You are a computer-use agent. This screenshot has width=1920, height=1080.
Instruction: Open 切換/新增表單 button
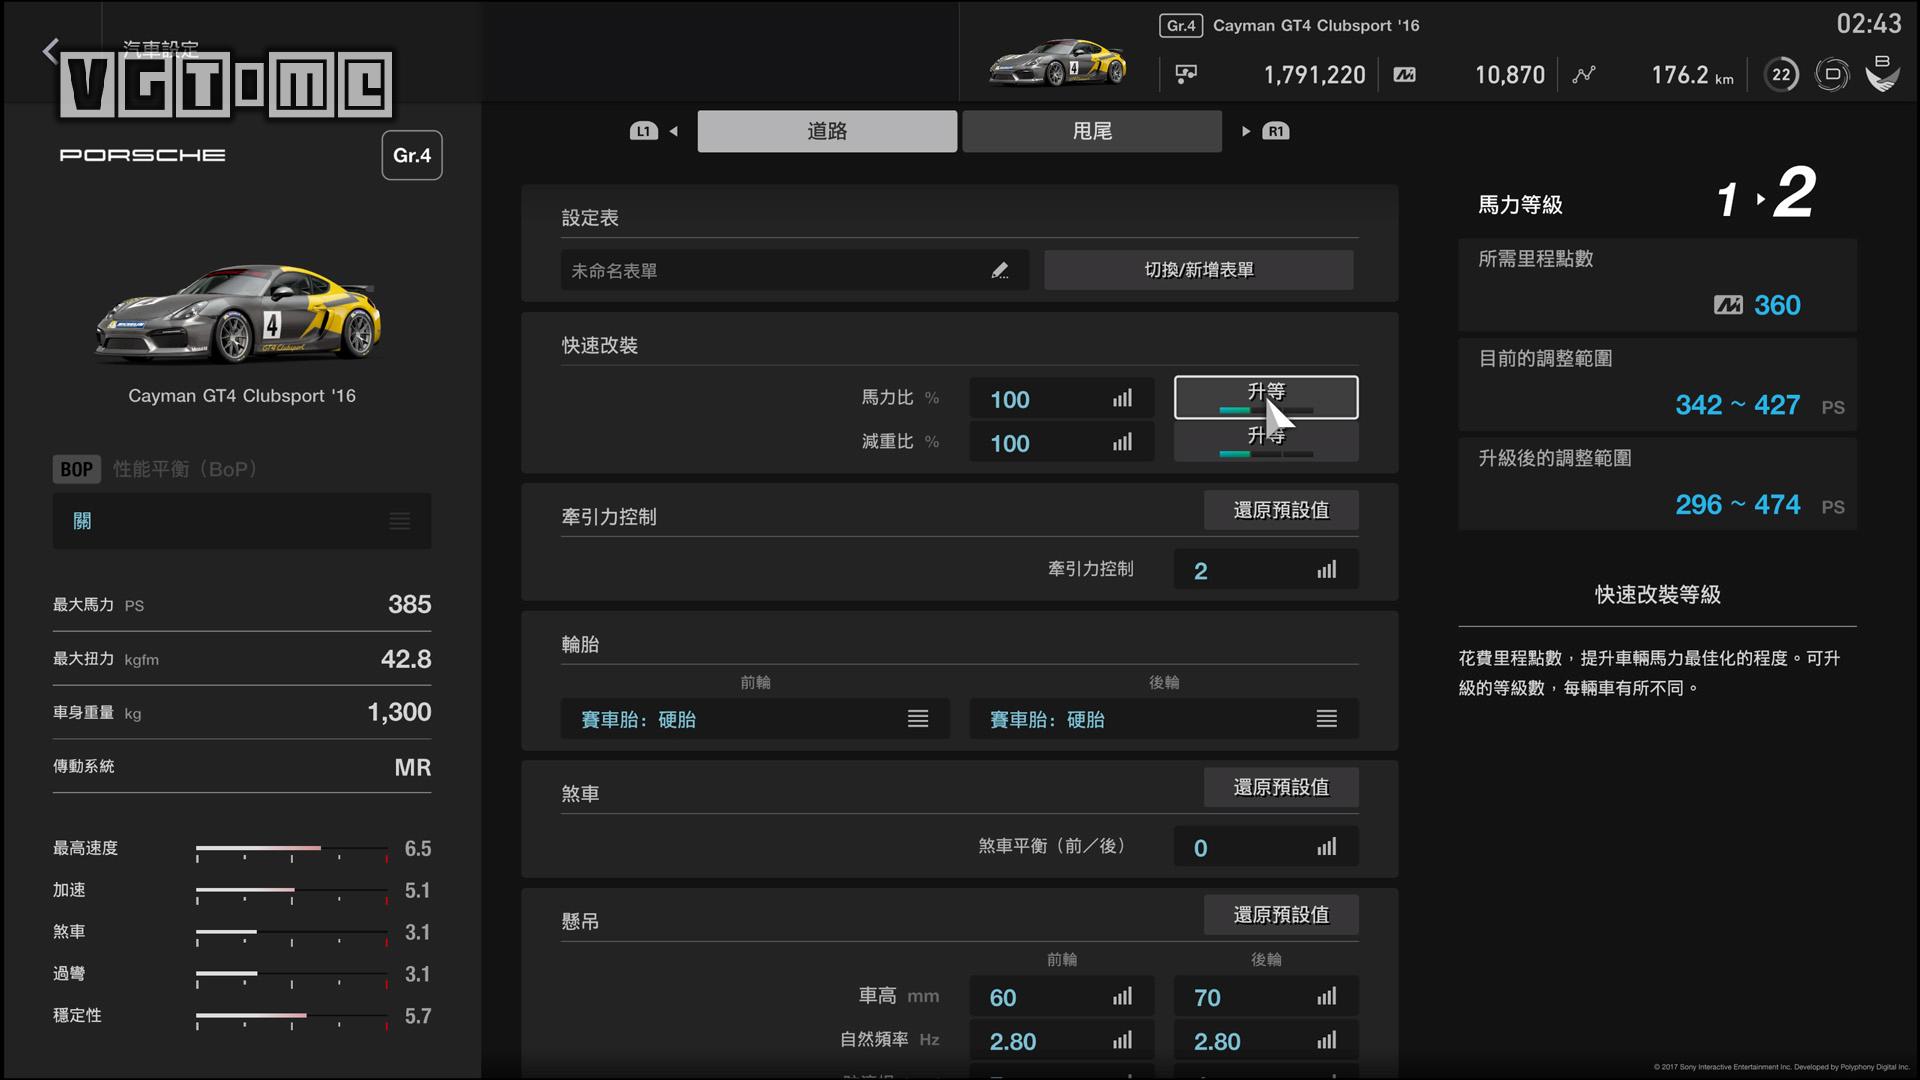point(1199,270)
